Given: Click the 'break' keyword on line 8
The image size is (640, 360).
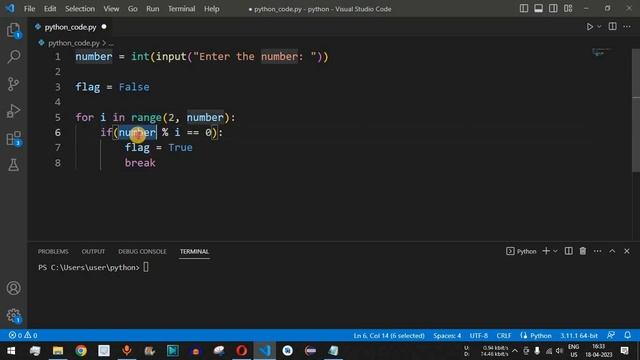Looking at the screenshot, I should [140, 163].
